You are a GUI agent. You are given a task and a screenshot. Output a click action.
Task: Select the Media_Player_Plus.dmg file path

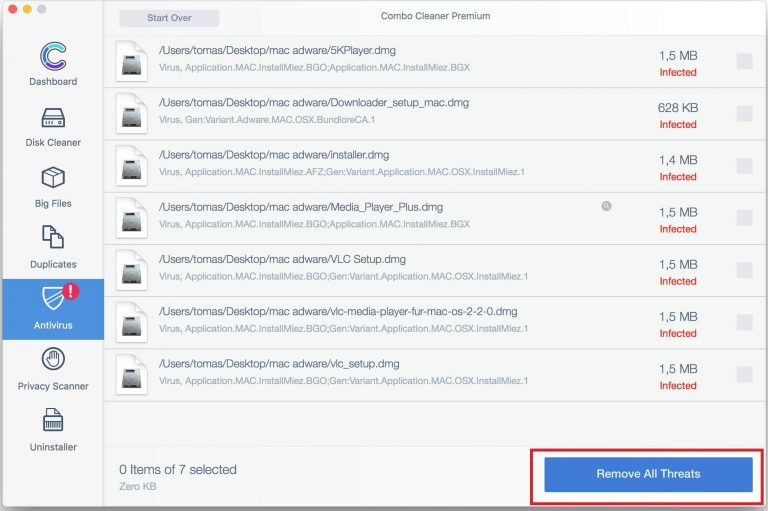coord(301,207)
